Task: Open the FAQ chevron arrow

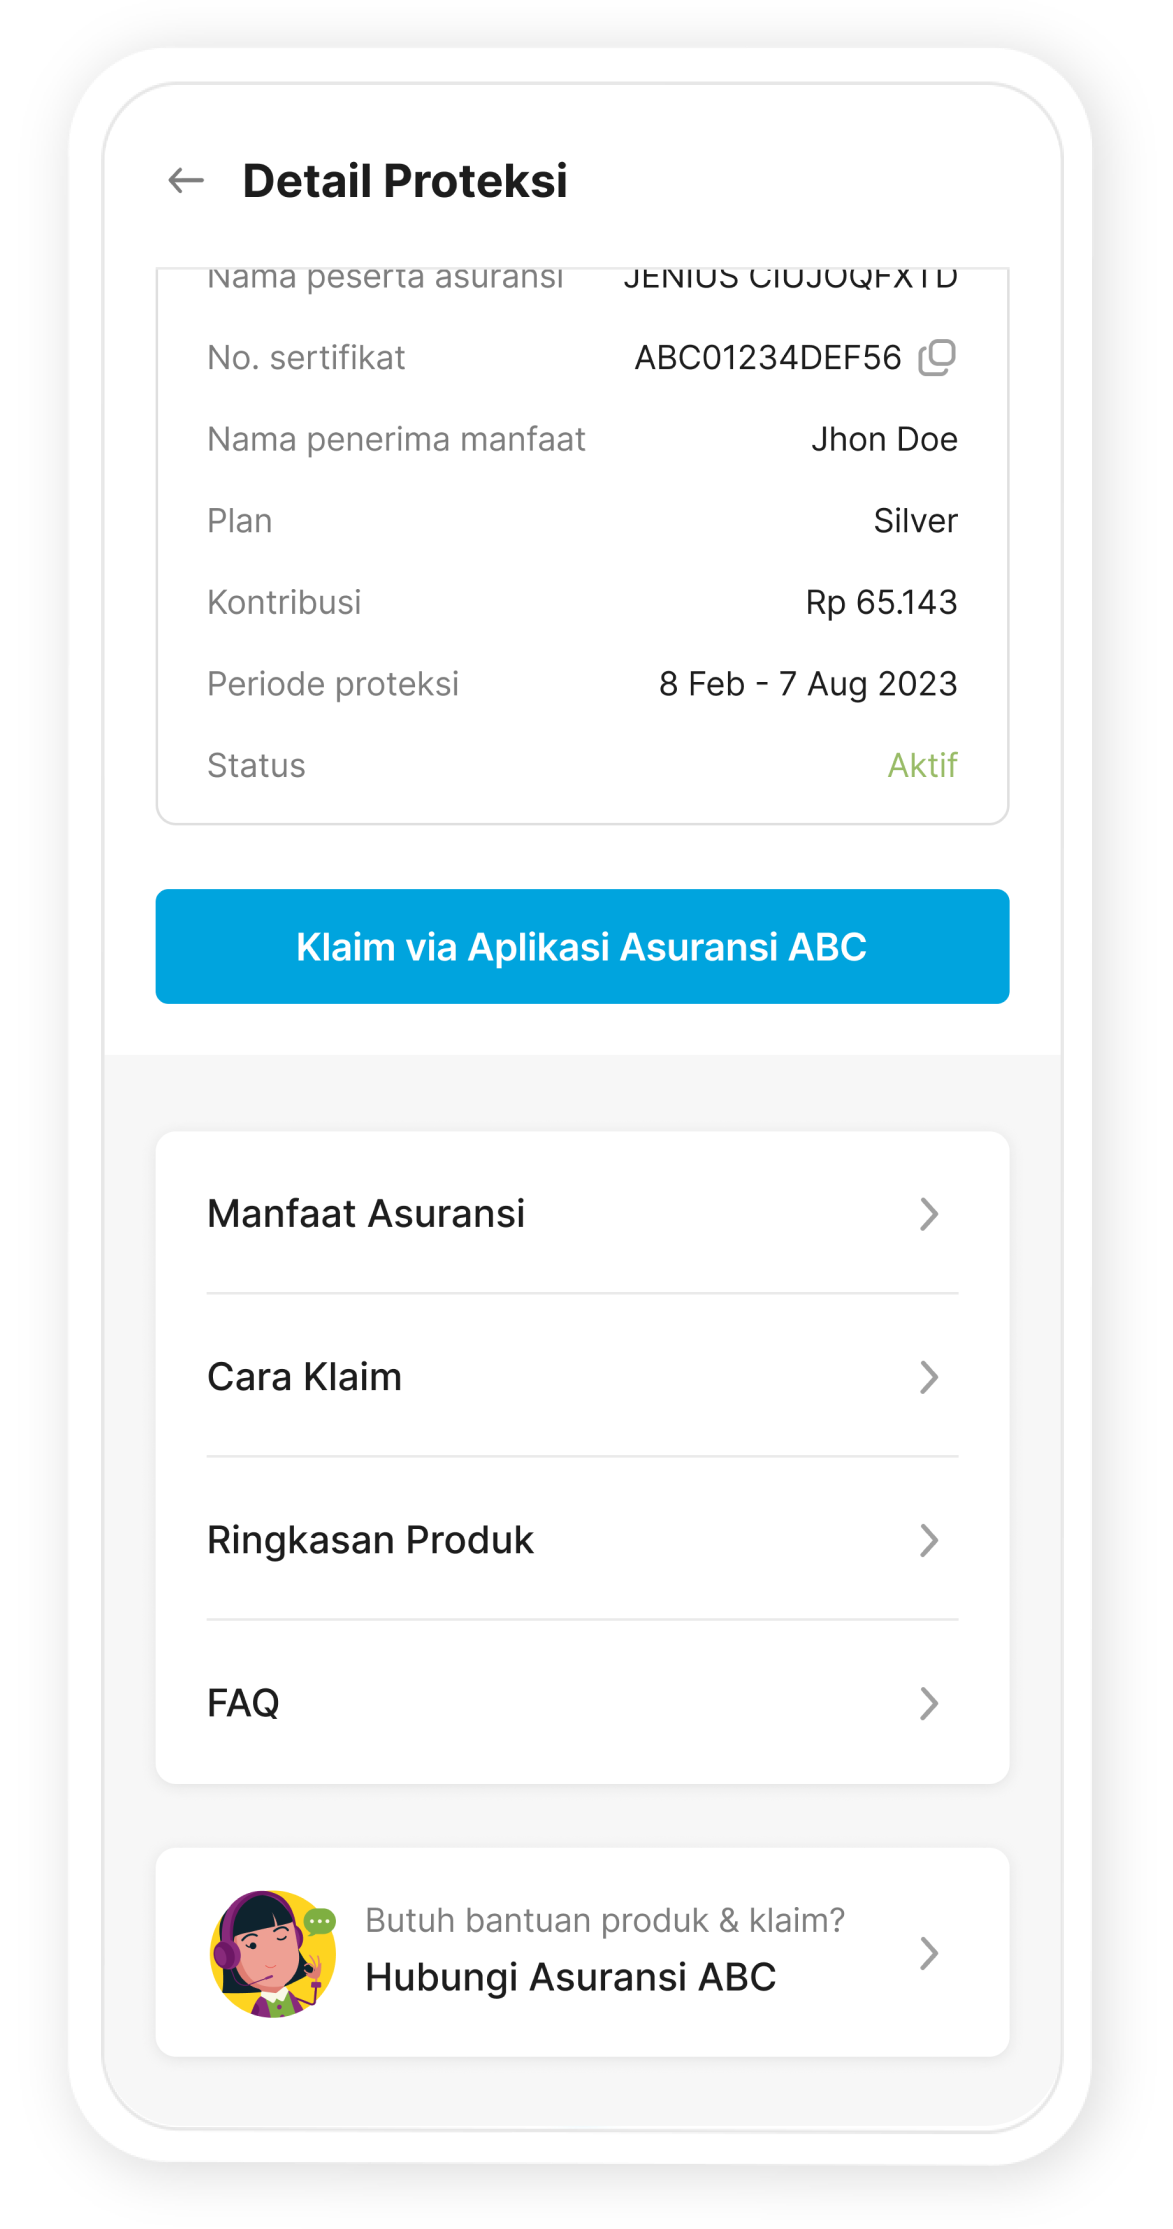Action: tap(929, 1703)
